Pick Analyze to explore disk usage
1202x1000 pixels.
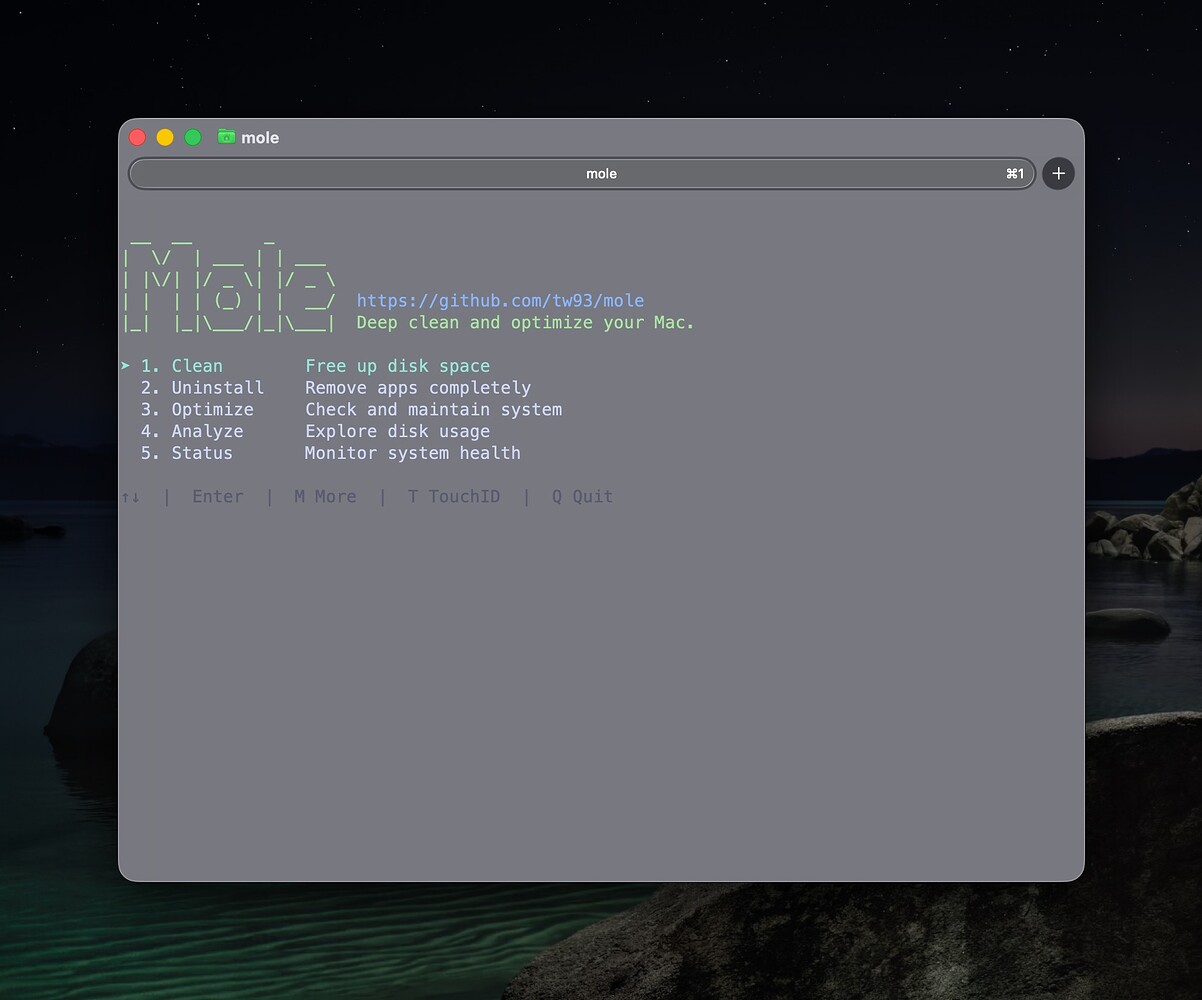pos(207,431)
